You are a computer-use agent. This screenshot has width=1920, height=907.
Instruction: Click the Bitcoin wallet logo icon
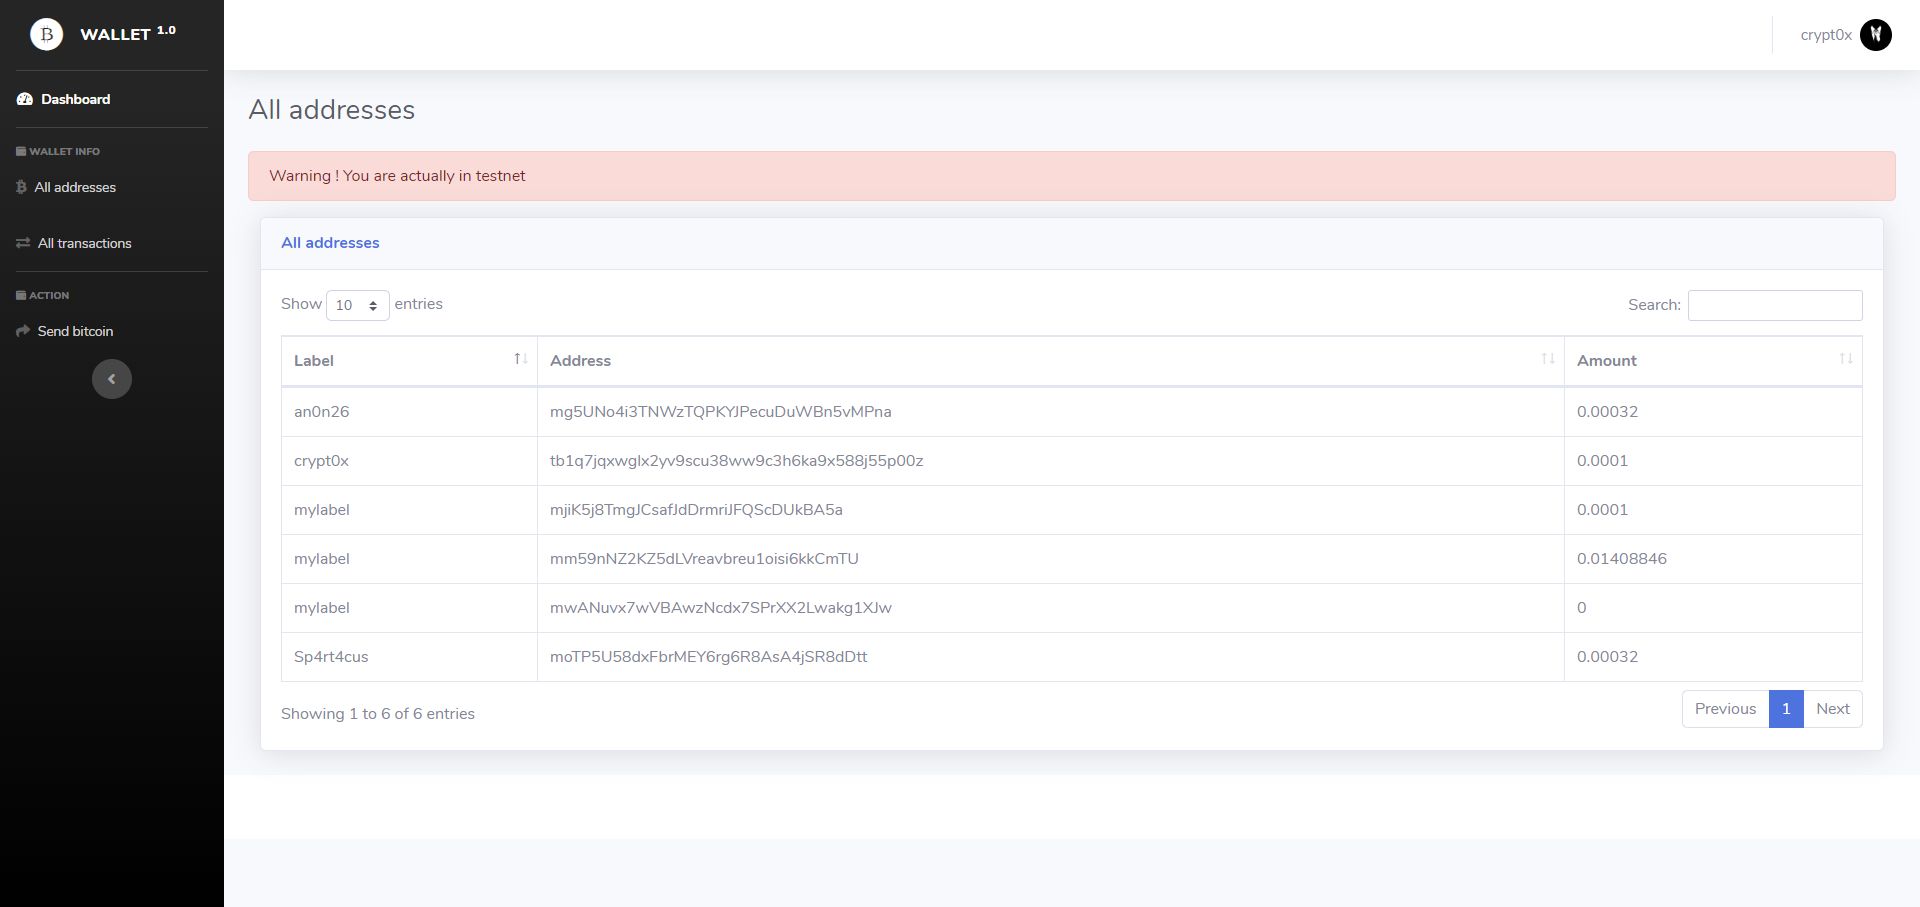46,34
